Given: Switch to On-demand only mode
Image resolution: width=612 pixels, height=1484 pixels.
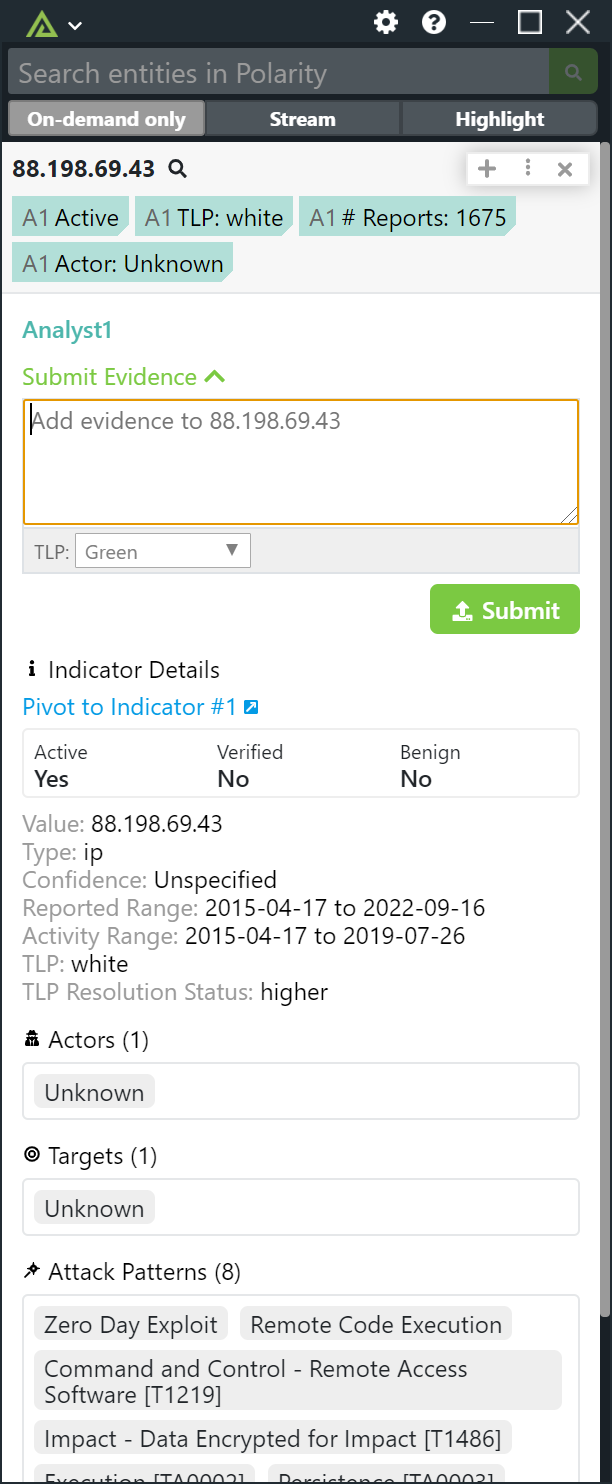Looking at the screenshot, I should [x=106, y=119].
